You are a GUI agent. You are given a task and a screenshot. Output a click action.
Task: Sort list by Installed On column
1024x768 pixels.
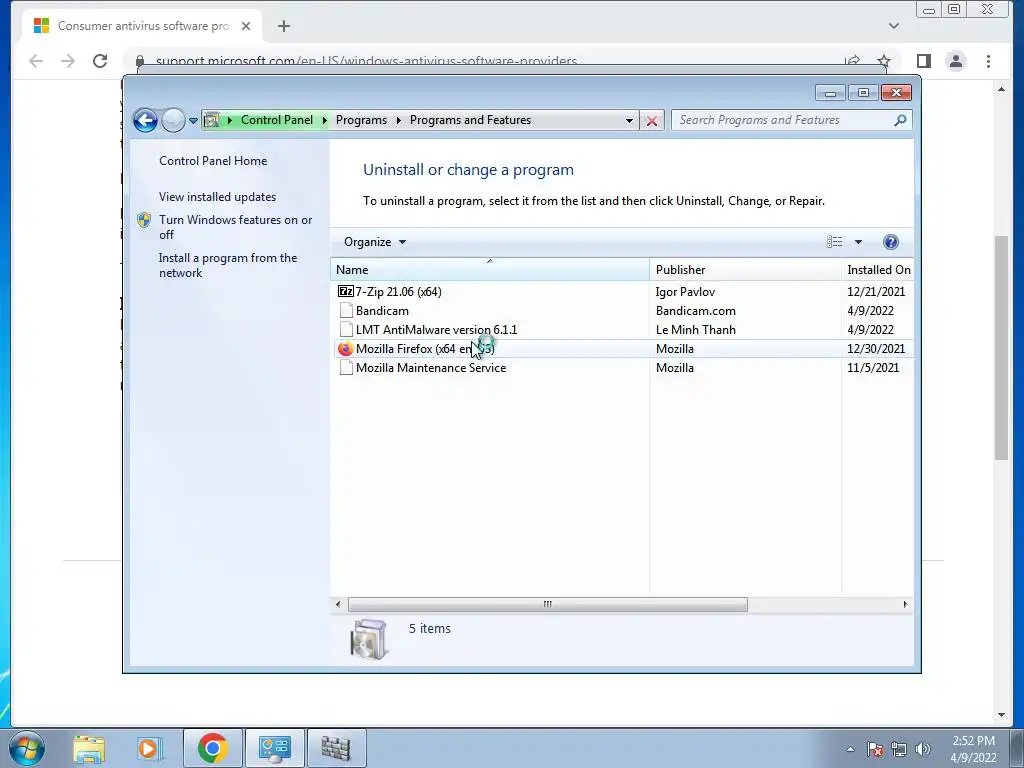click(878, 270)
